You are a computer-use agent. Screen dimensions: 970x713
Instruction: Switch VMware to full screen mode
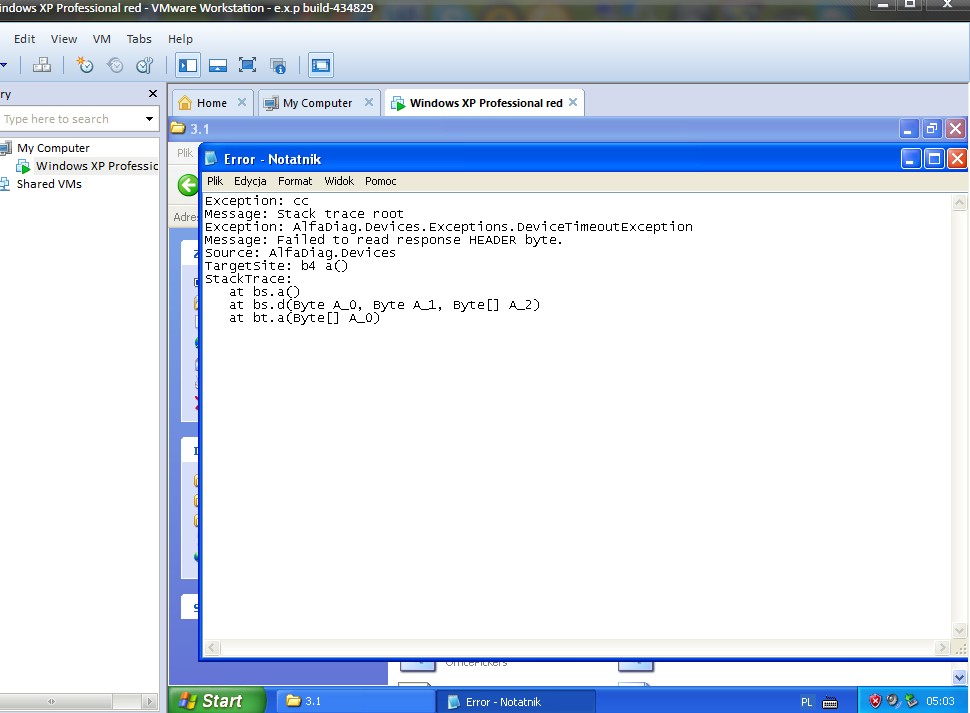coord(247,65)
